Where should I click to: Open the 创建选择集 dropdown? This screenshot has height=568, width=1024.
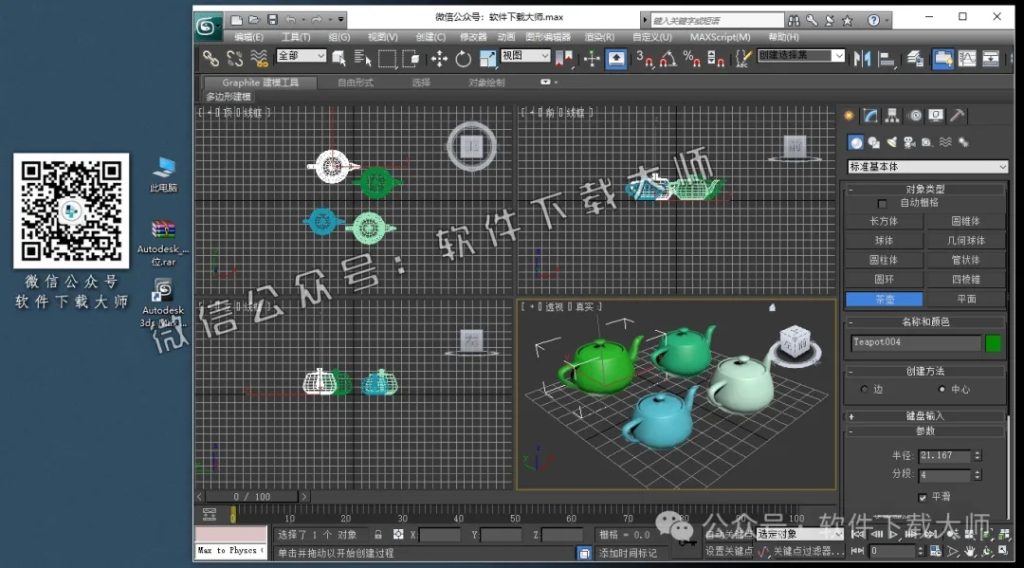coord(801,56)
